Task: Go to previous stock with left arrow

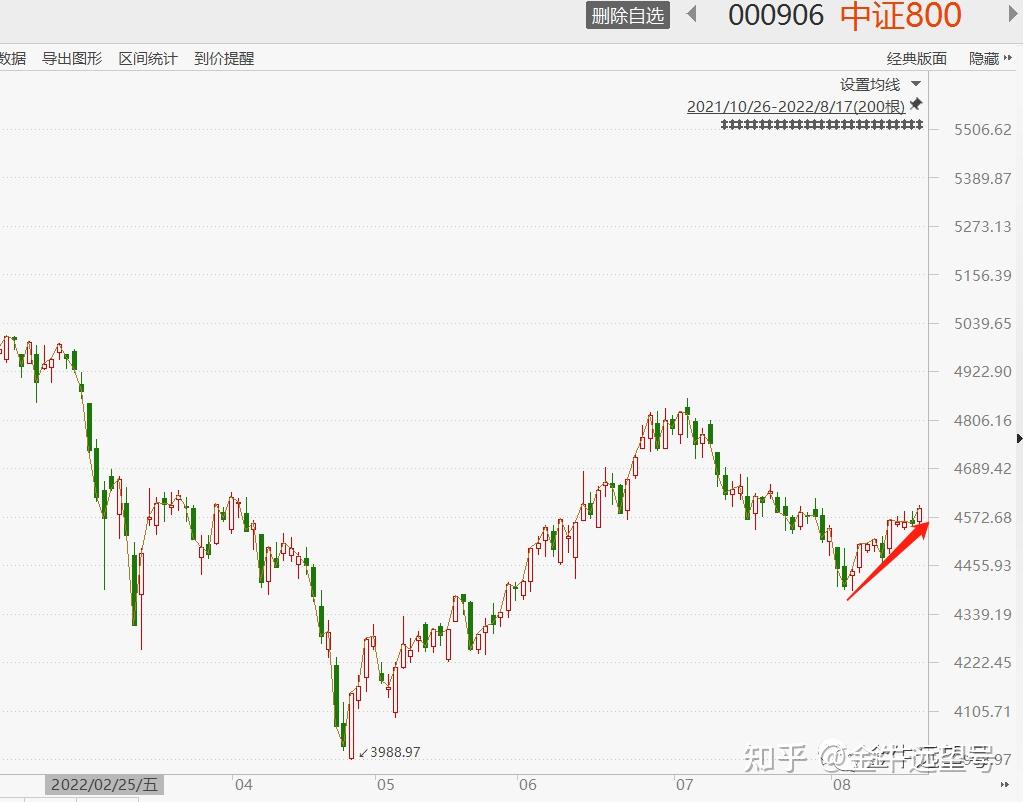Action: (692, 14)
